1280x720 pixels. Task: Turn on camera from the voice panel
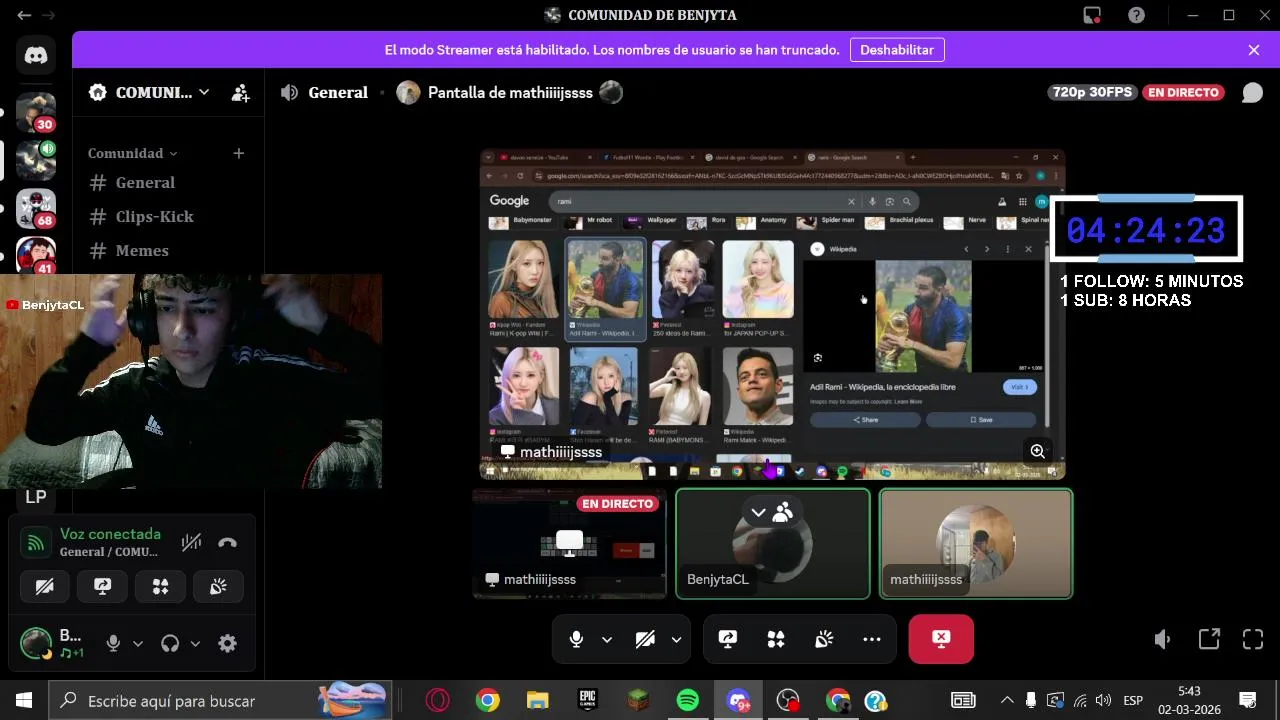click(44, 587)
